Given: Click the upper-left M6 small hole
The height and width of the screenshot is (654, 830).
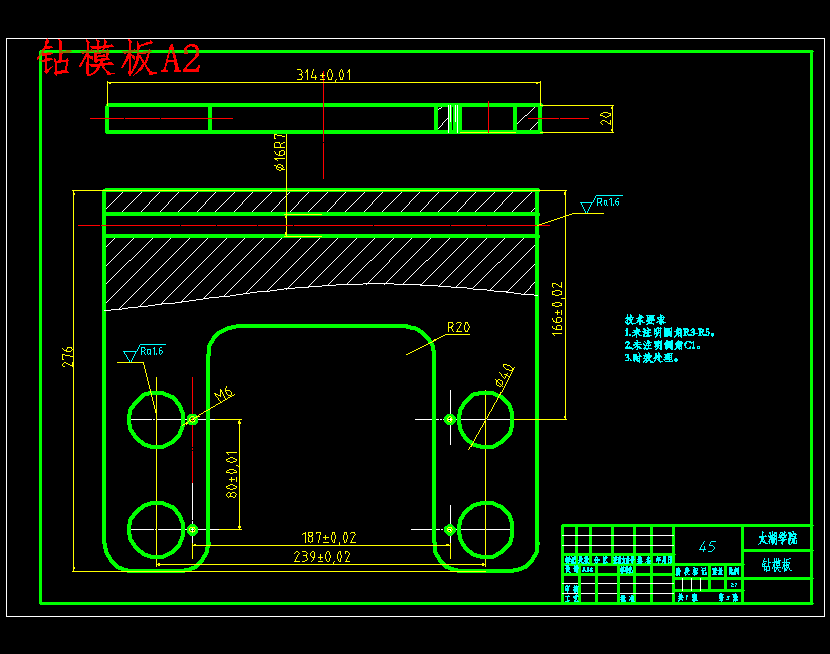Looking at the screenshot, I should pos(192,420).
